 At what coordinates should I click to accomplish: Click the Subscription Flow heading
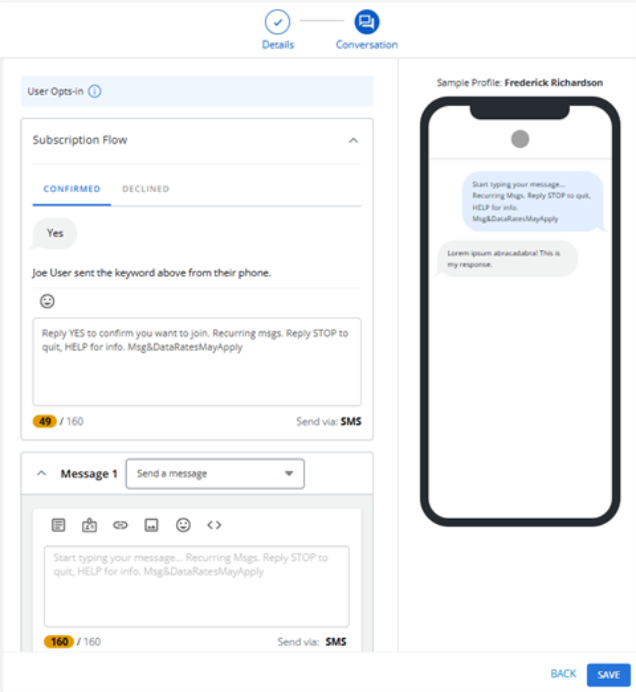pyautogui.click(x=80, y=140)
